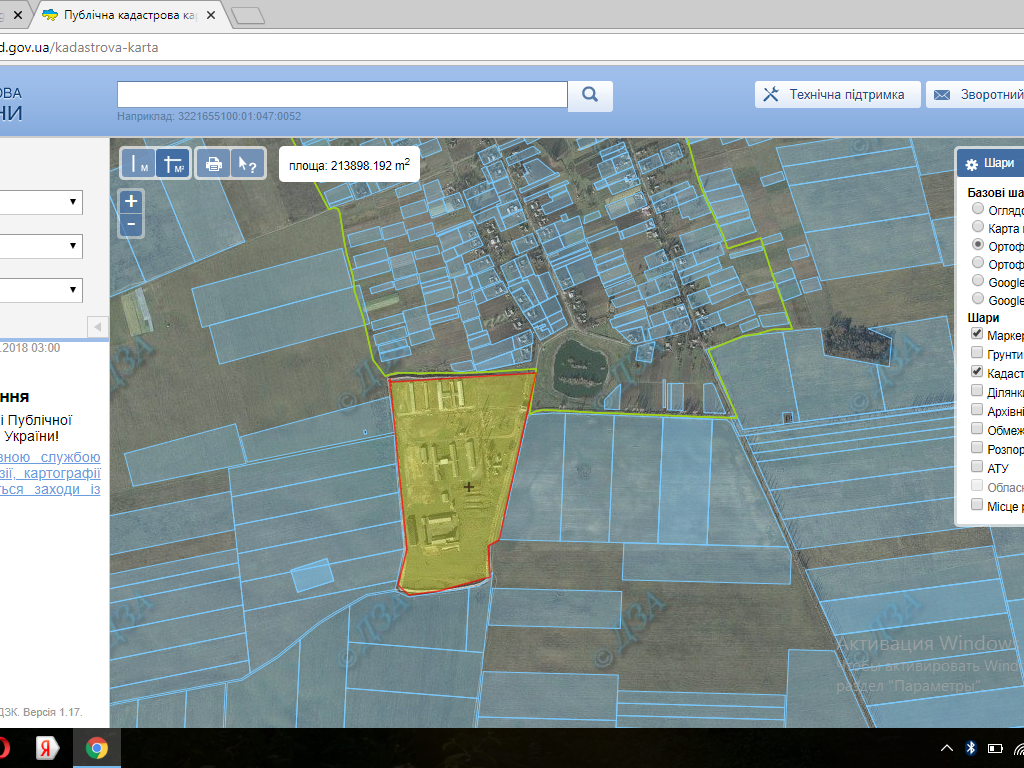Select the Карта base layer radio button
Screen dimensions: 1024x768
[x=977, y=227]
